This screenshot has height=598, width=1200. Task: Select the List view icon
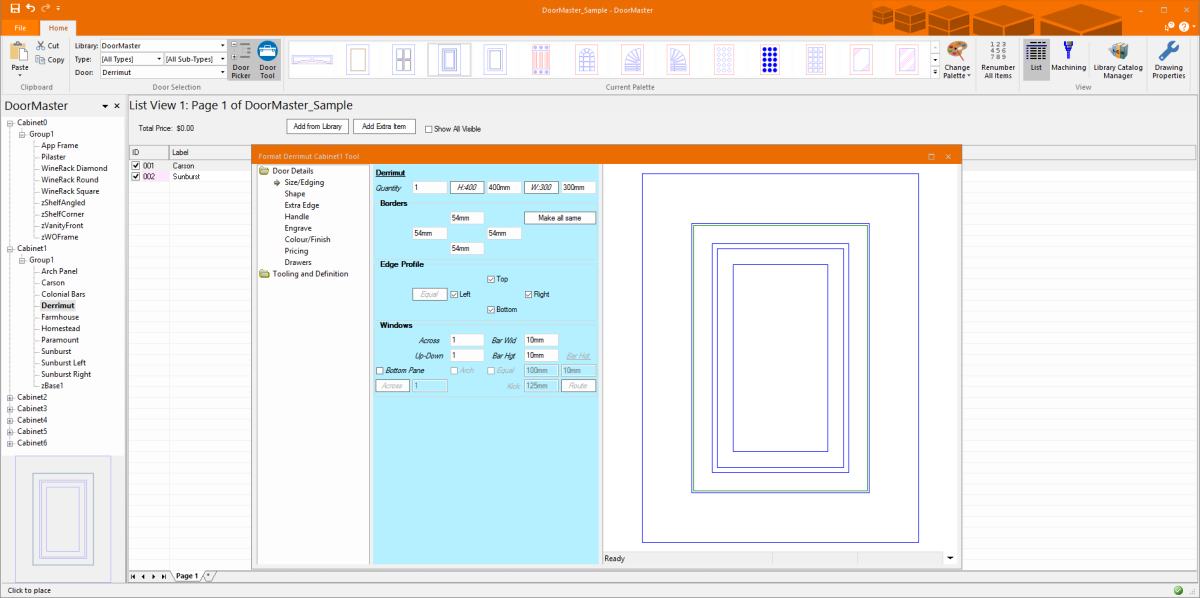(1036, 58)
